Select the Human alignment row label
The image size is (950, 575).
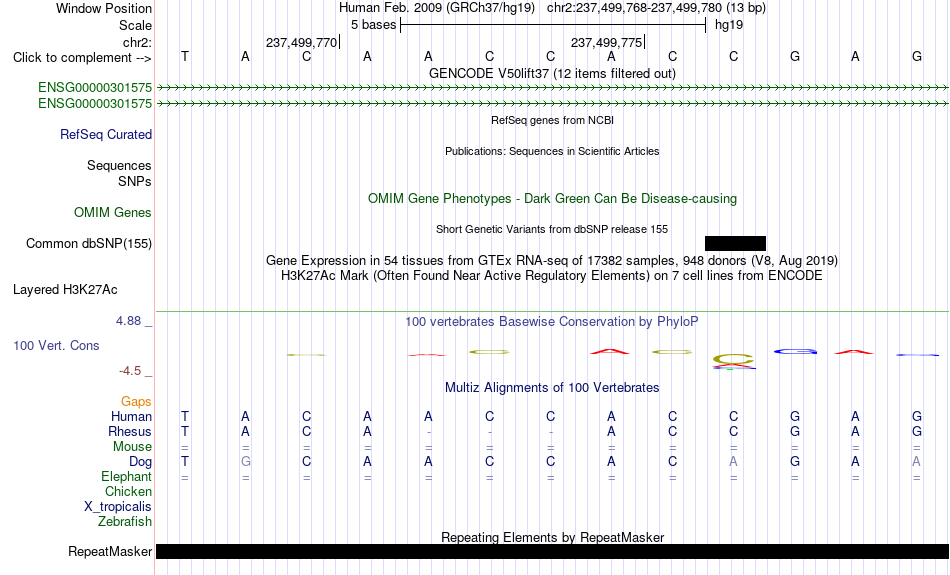tap(131, 416)
